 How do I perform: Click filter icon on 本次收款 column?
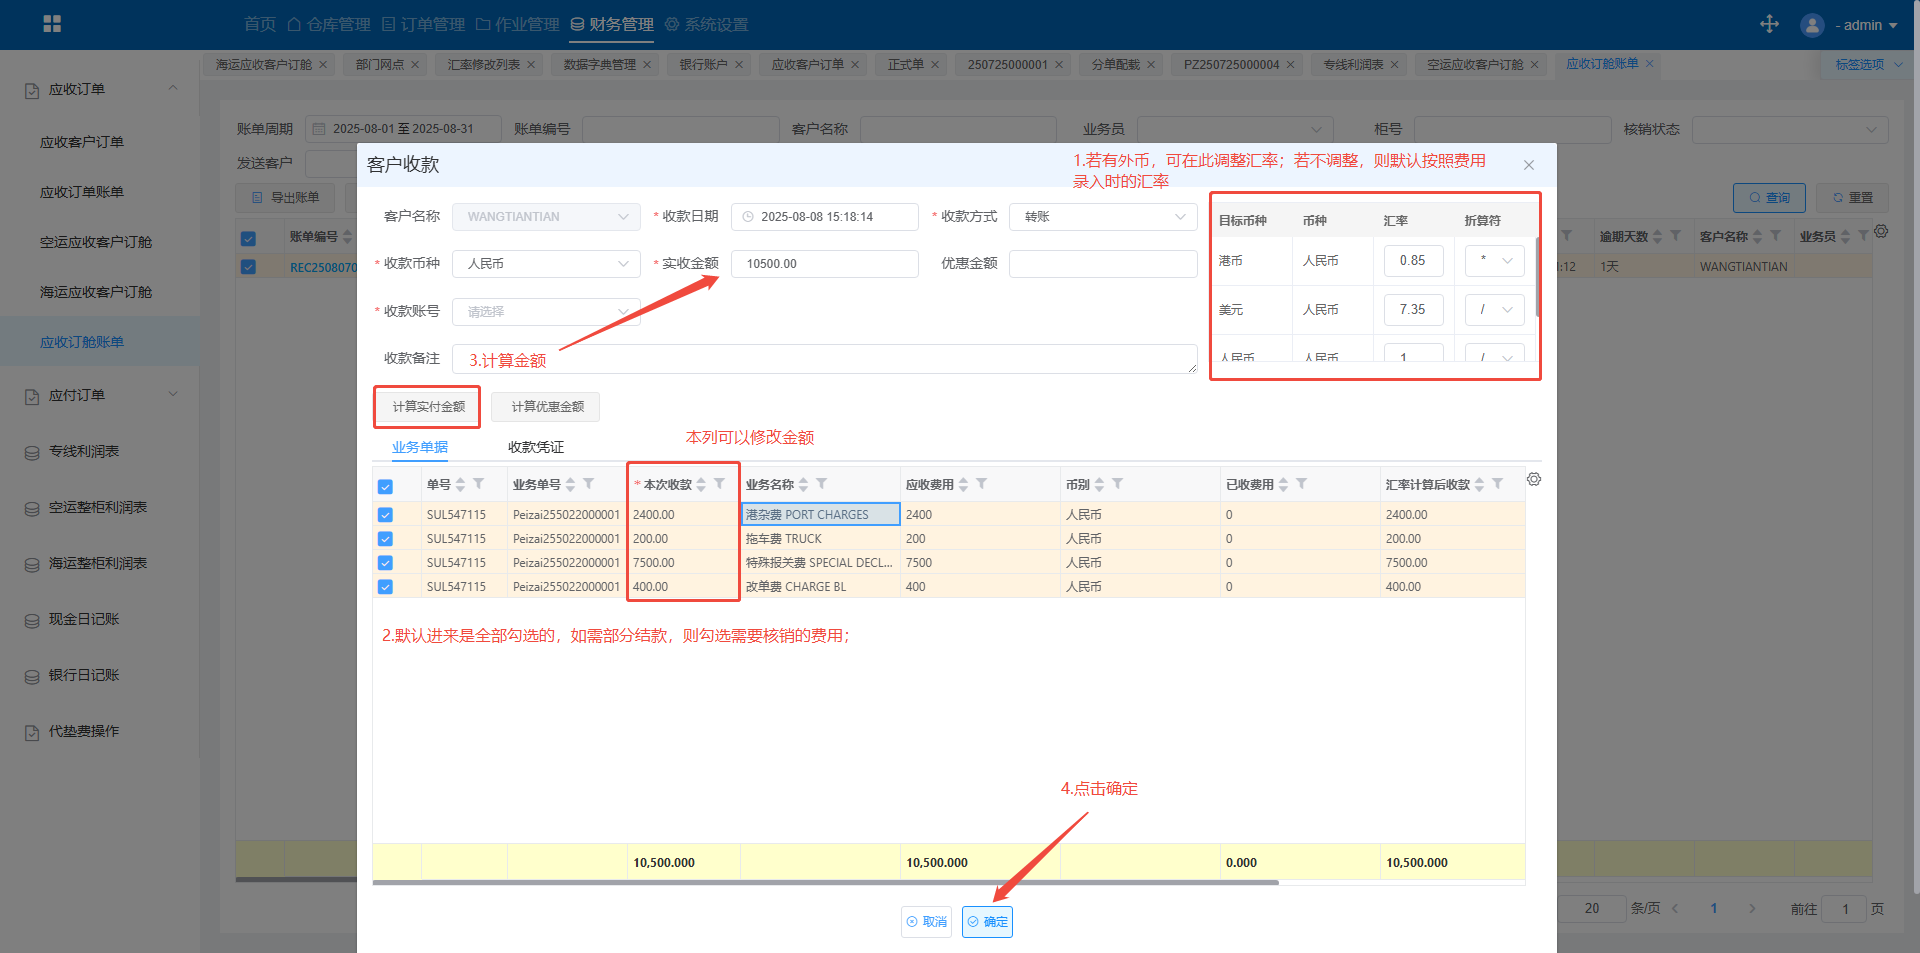pos(719,484)
